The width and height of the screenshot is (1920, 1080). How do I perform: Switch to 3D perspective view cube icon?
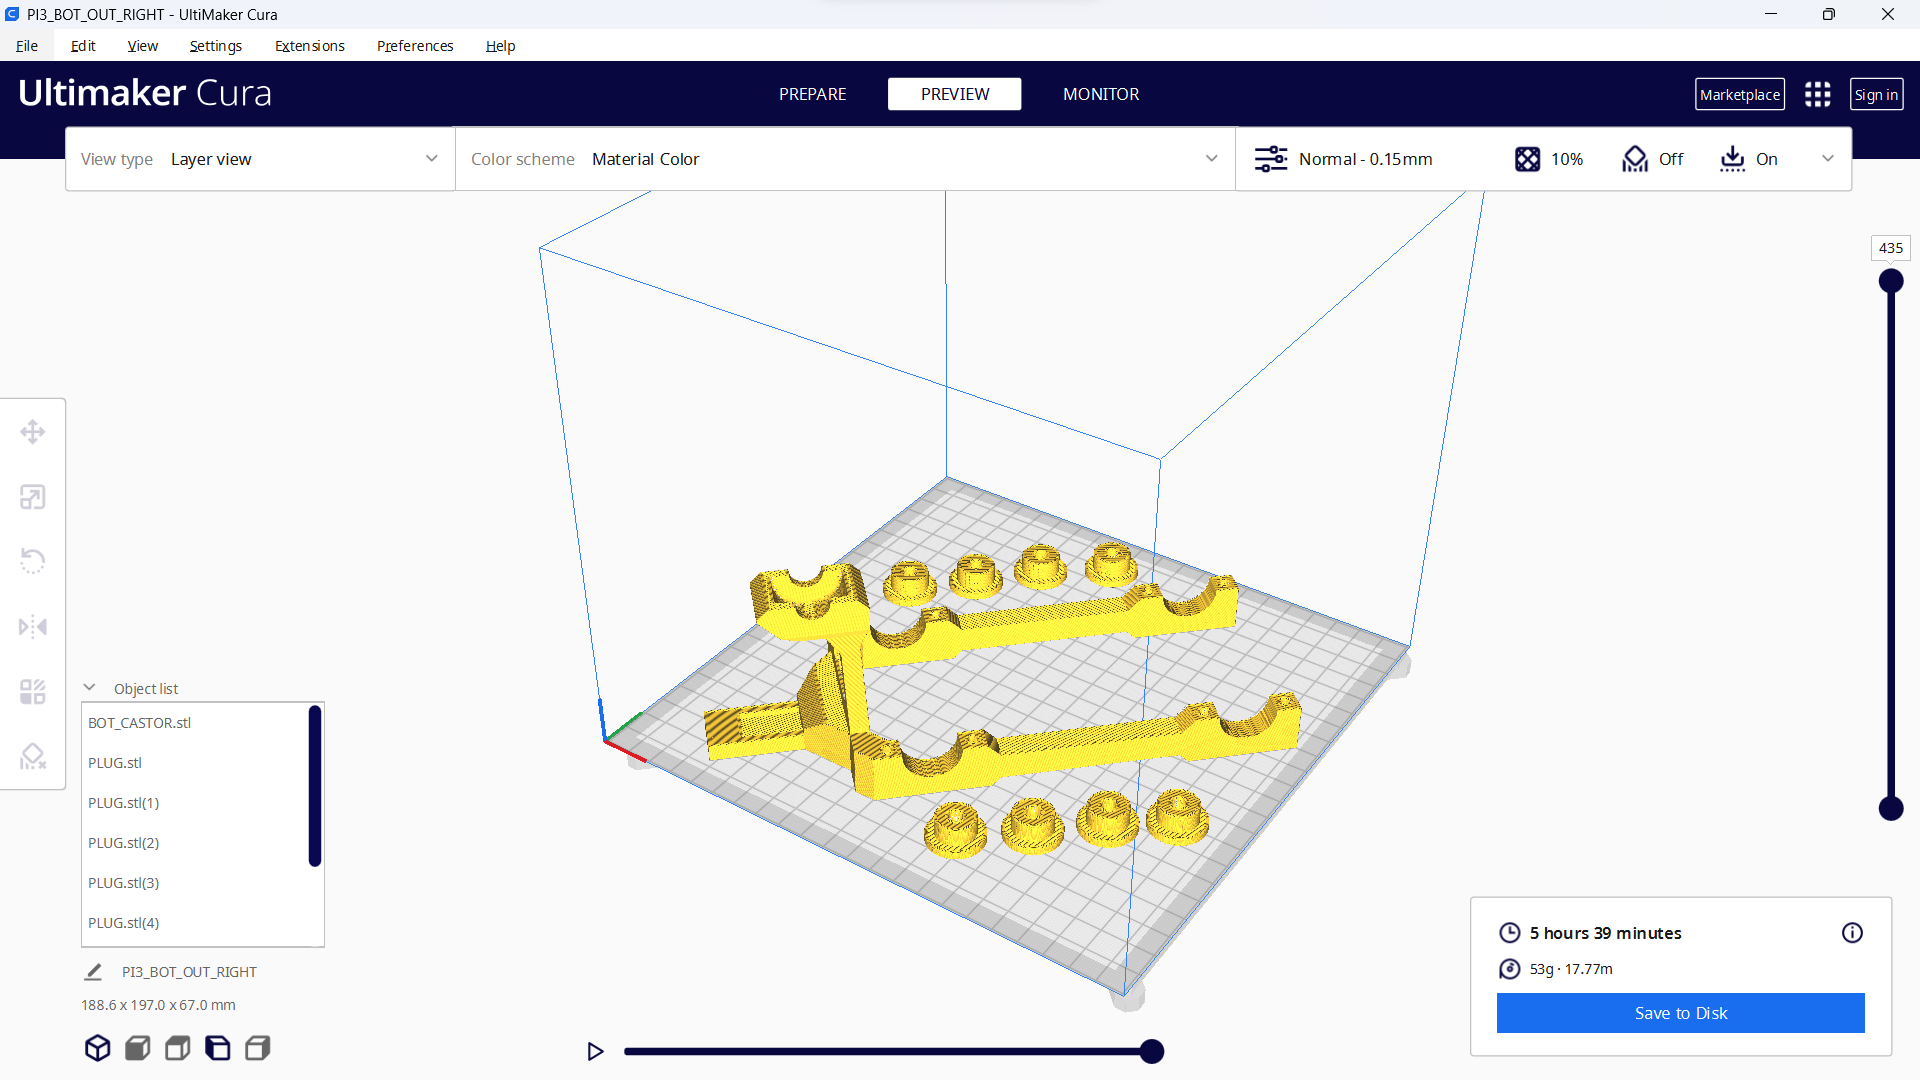pyautogui.click(x=97, y=1048)
